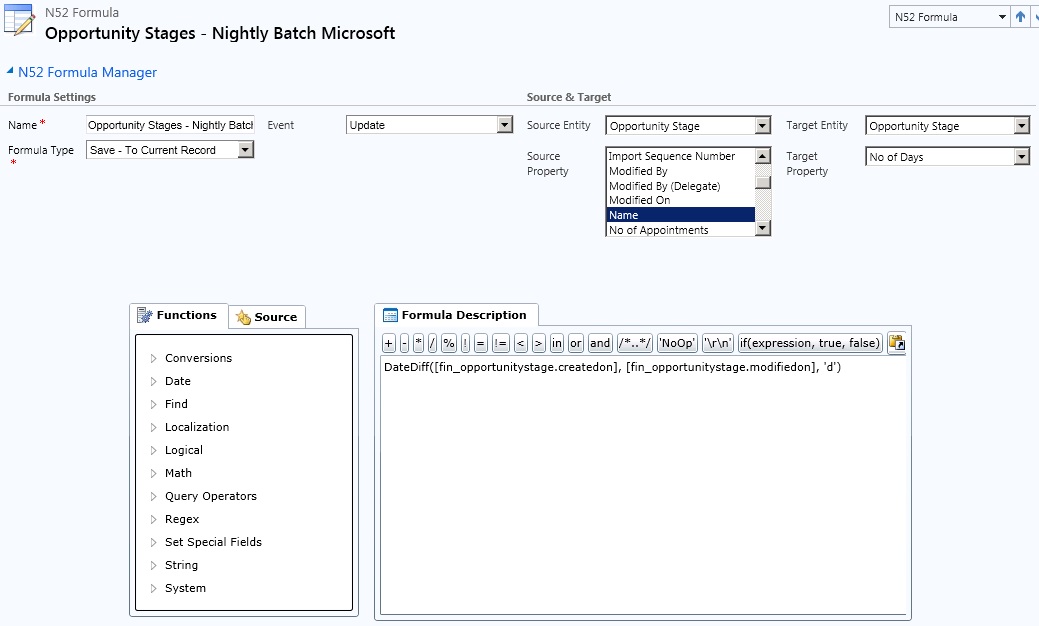Insert the 'NoOp' token

(x=677, y=343)
